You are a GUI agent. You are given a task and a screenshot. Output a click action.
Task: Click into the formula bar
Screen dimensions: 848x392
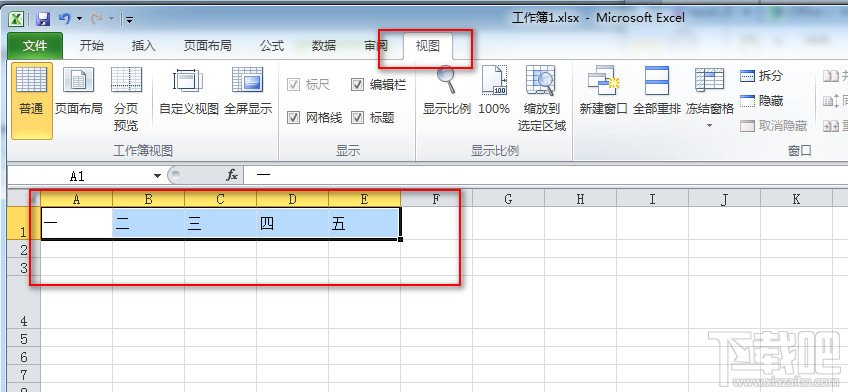tap(546, 175)
